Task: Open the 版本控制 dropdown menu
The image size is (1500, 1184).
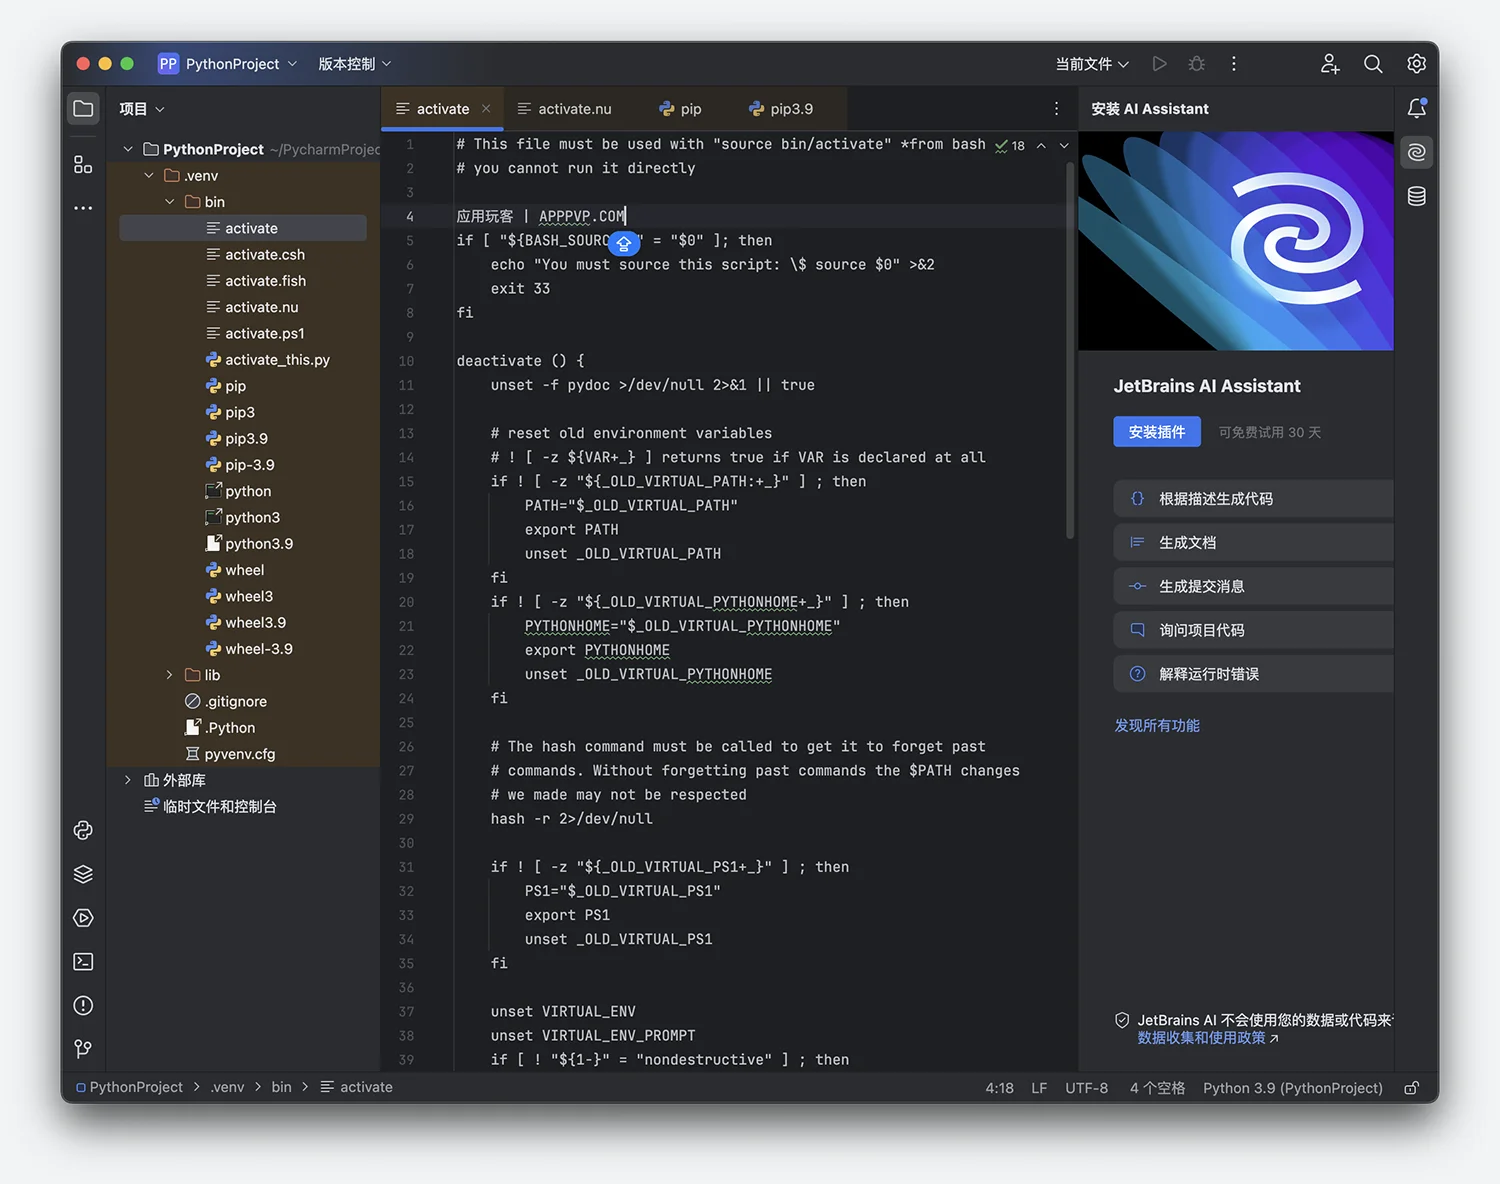Action: (x=354, y=63)
